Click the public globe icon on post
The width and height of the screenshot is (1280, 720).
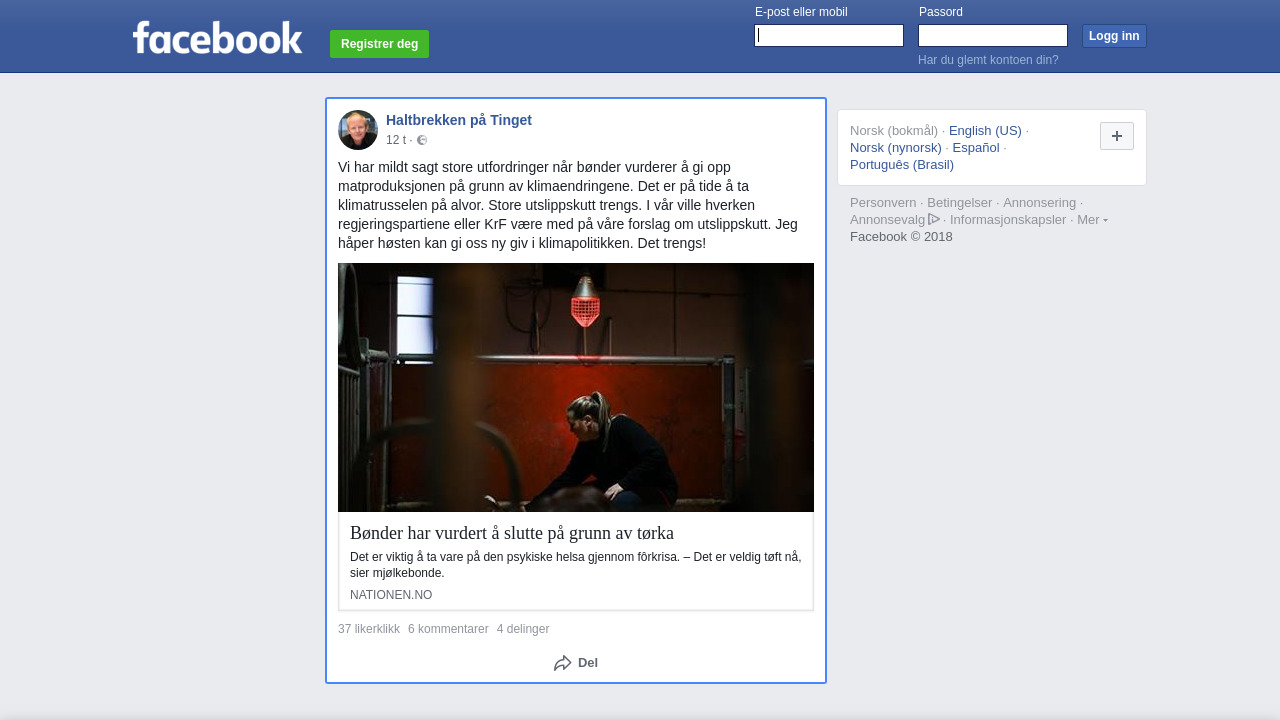click(422, 140)
